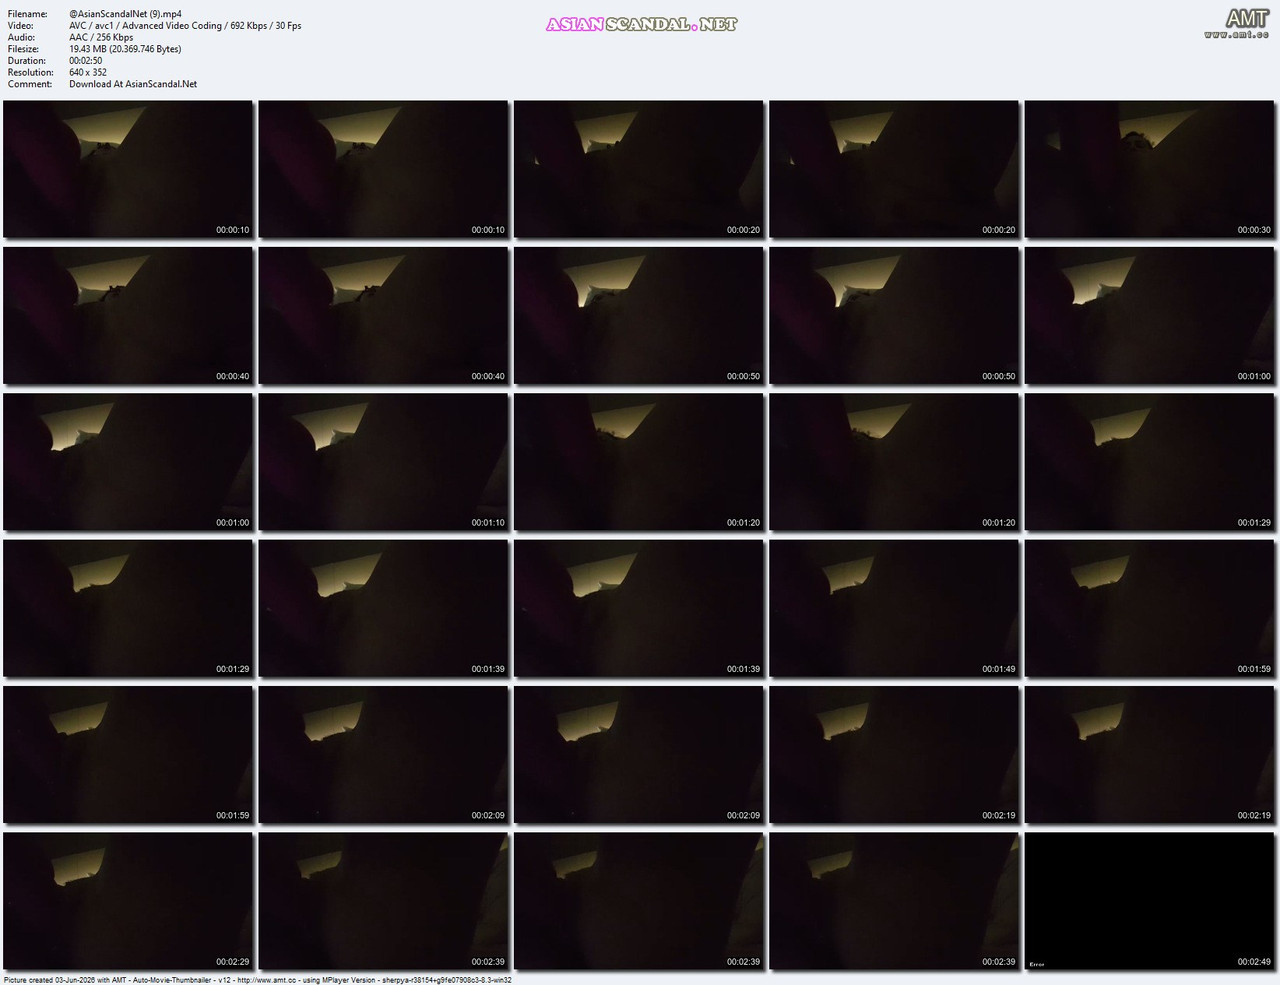Click the 'Duration:' label

click(26, 61)
